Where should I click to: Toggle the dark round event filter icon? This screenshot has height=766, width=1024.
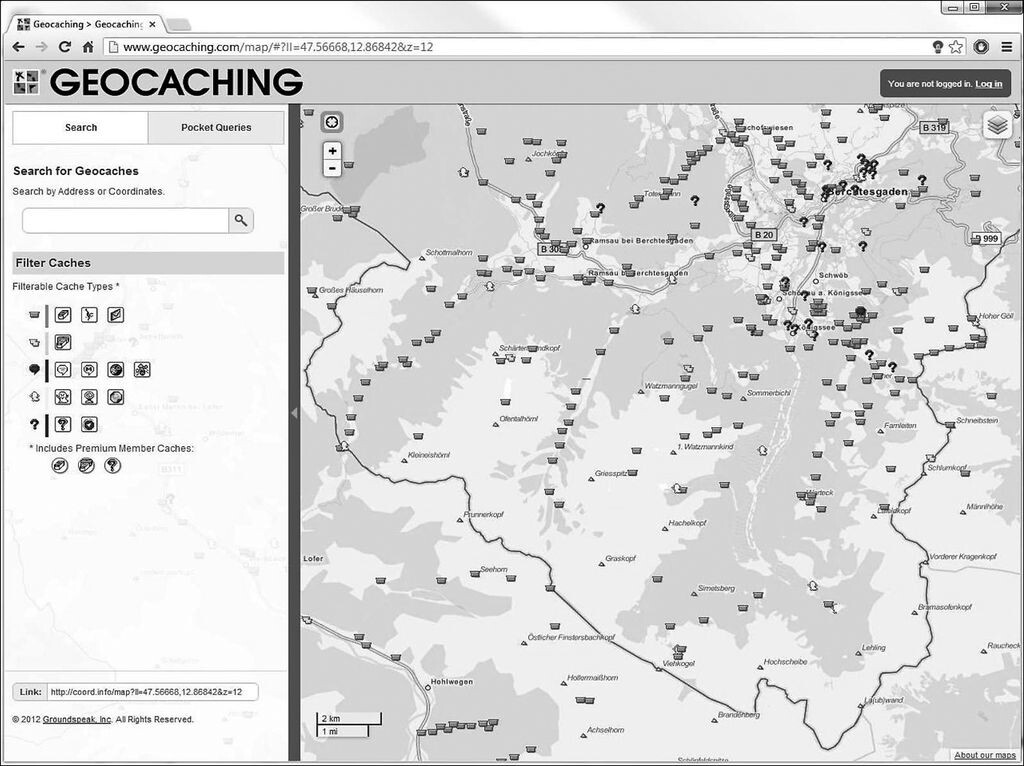[115, 370]
